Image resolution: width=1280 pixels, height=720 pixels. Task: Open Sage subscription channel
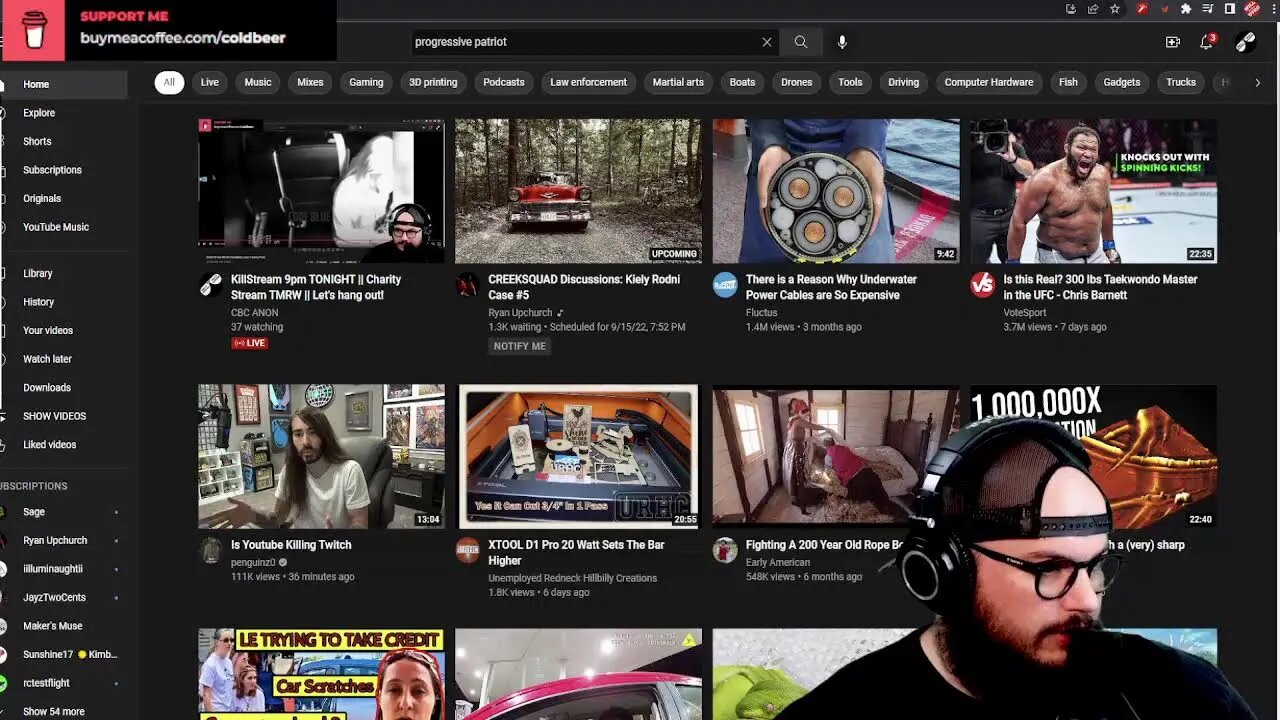pyautogui.click(x=63, y=512)
